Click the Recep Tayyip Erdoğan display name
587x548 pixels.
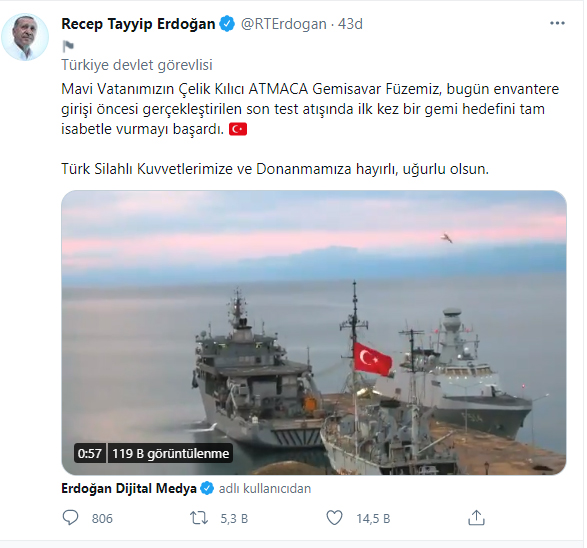138,24
